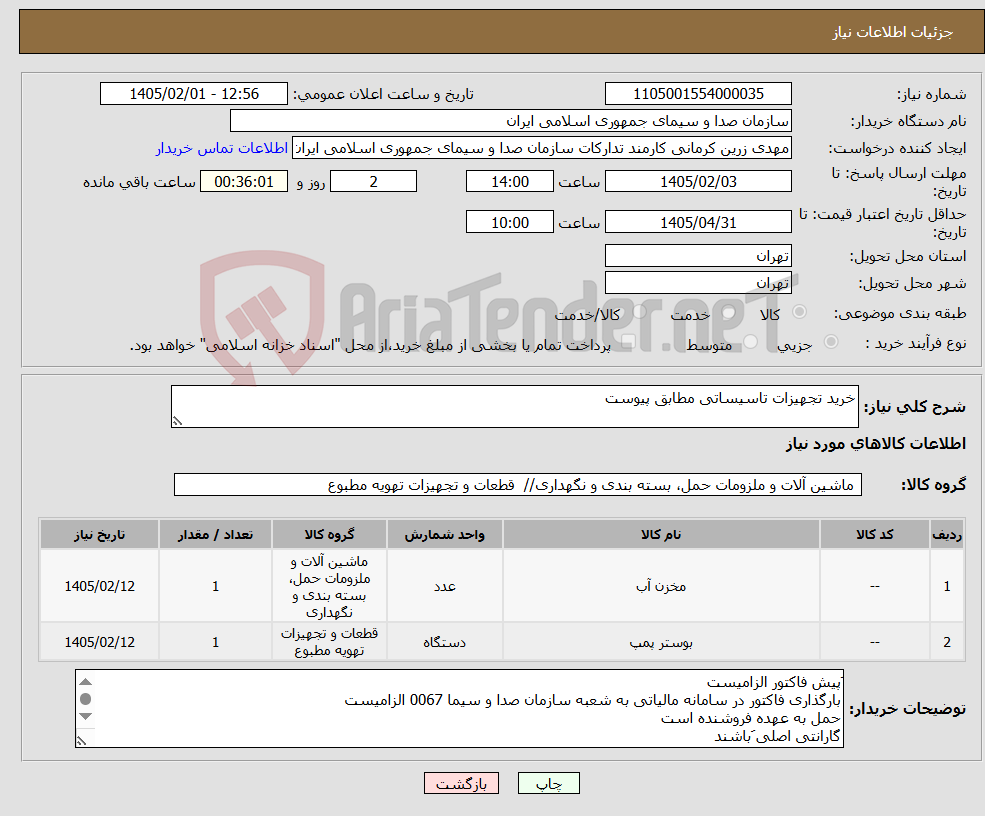Screen dimensions: 985x816
Task: Click column header تعداد / مقدار
Action: [x=215, y=535]
